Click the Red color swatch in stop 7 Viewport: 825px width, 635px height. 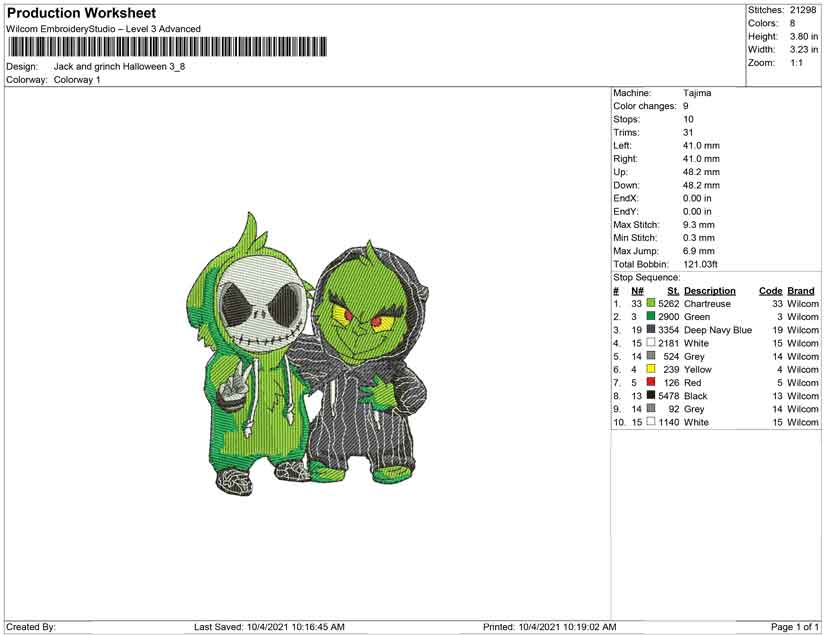[x=651, y=382]
